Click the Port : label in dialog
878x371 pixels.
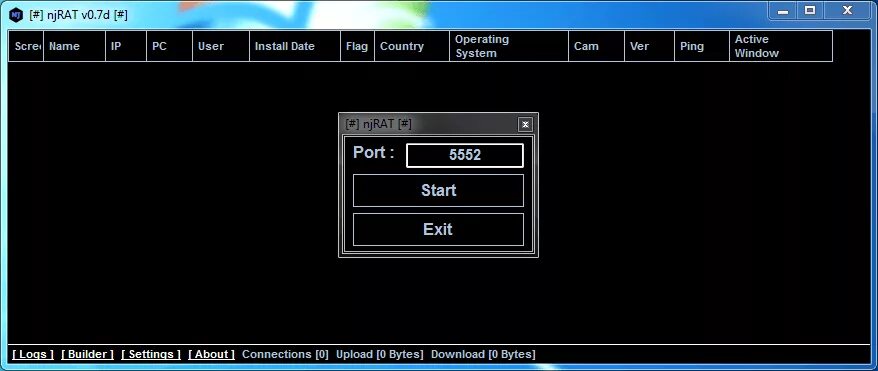coord(373,152)
